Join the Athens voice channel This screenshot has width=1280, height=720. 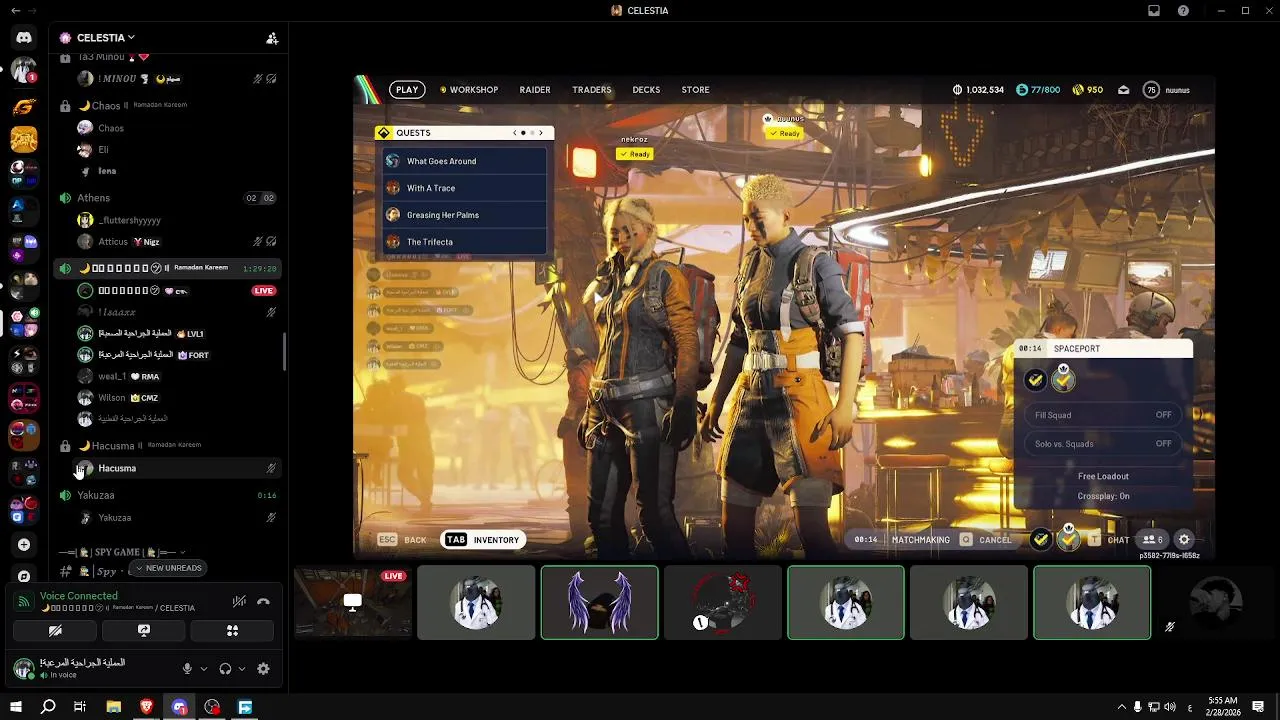click(x=94, y=198)
